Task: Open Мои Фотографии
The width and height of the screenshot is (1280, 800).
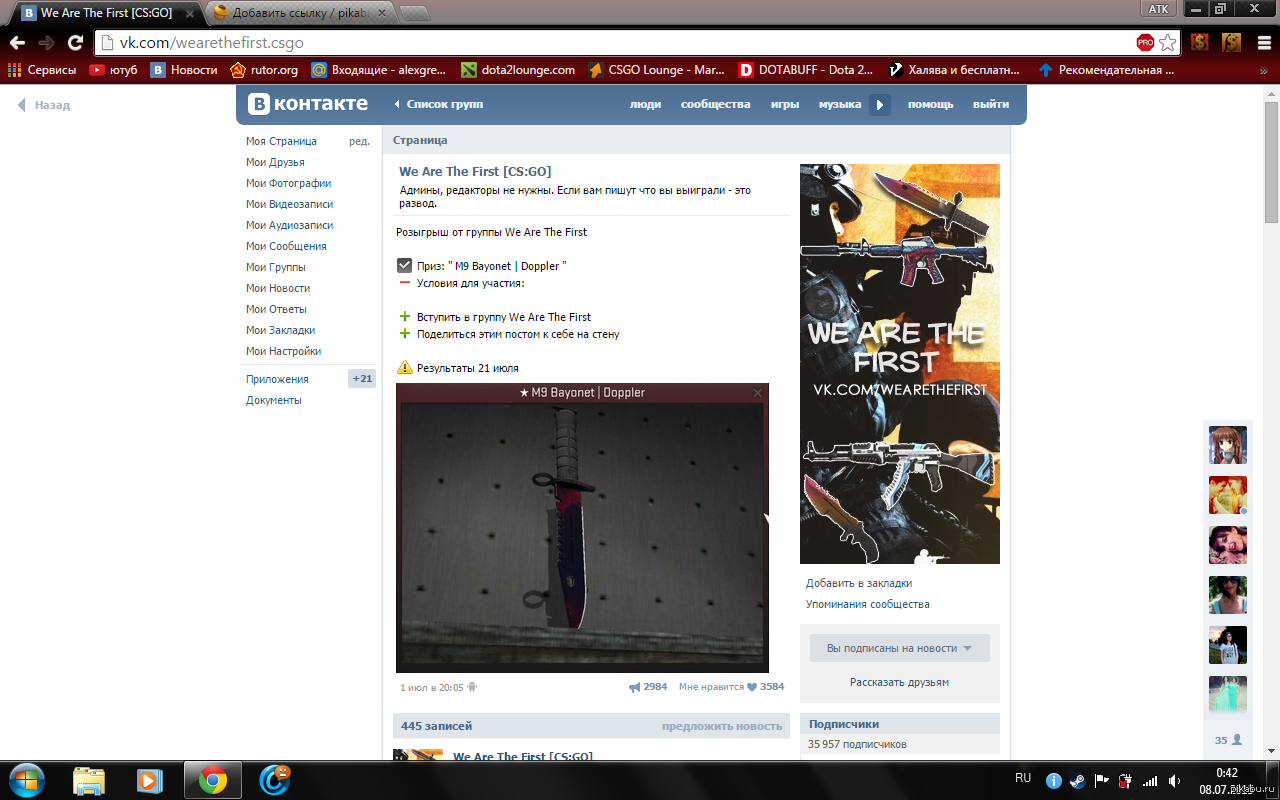Action: (288, 183)
